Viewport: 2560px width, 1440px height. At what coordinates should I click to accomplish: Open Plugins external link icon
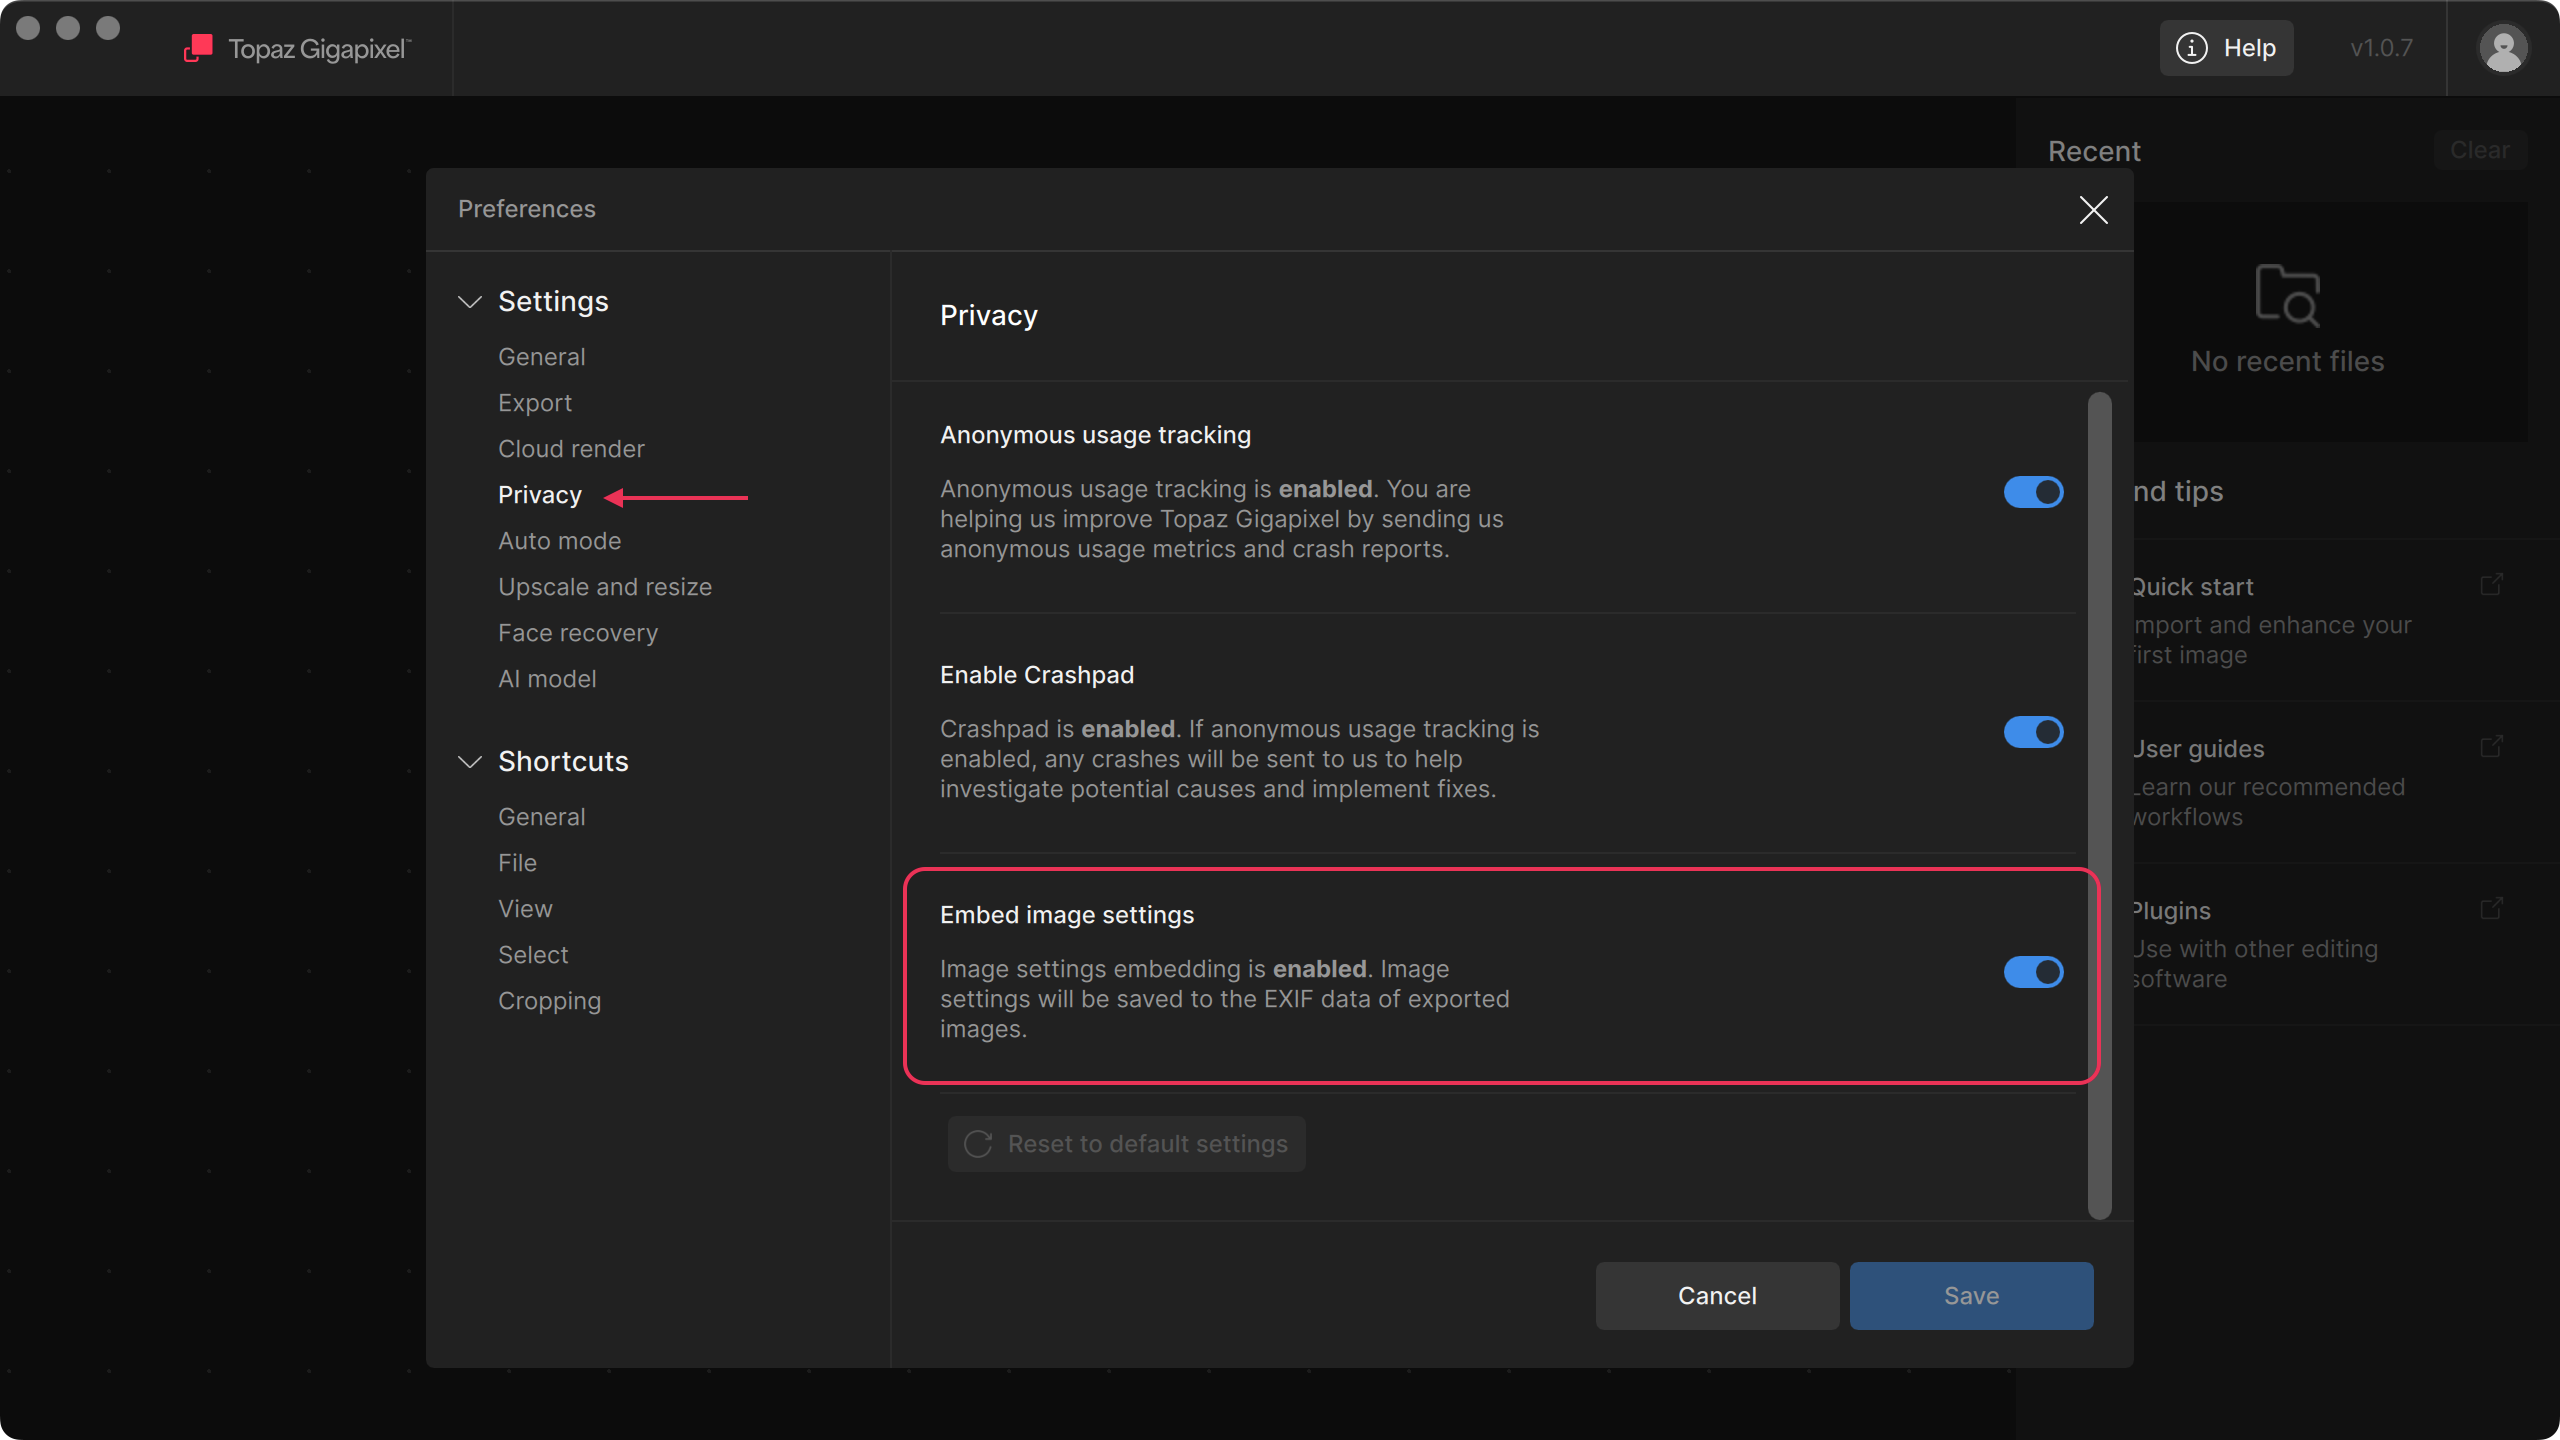coord(2491,909)
